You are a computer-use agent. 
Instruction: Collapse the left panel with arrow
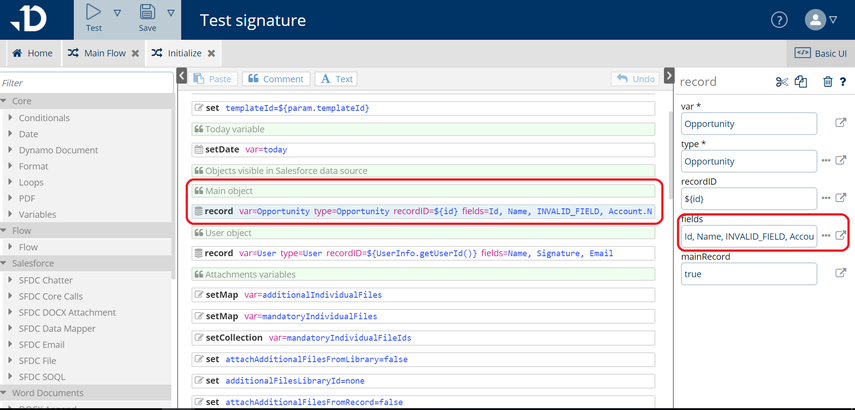click(x=182, y=77)
